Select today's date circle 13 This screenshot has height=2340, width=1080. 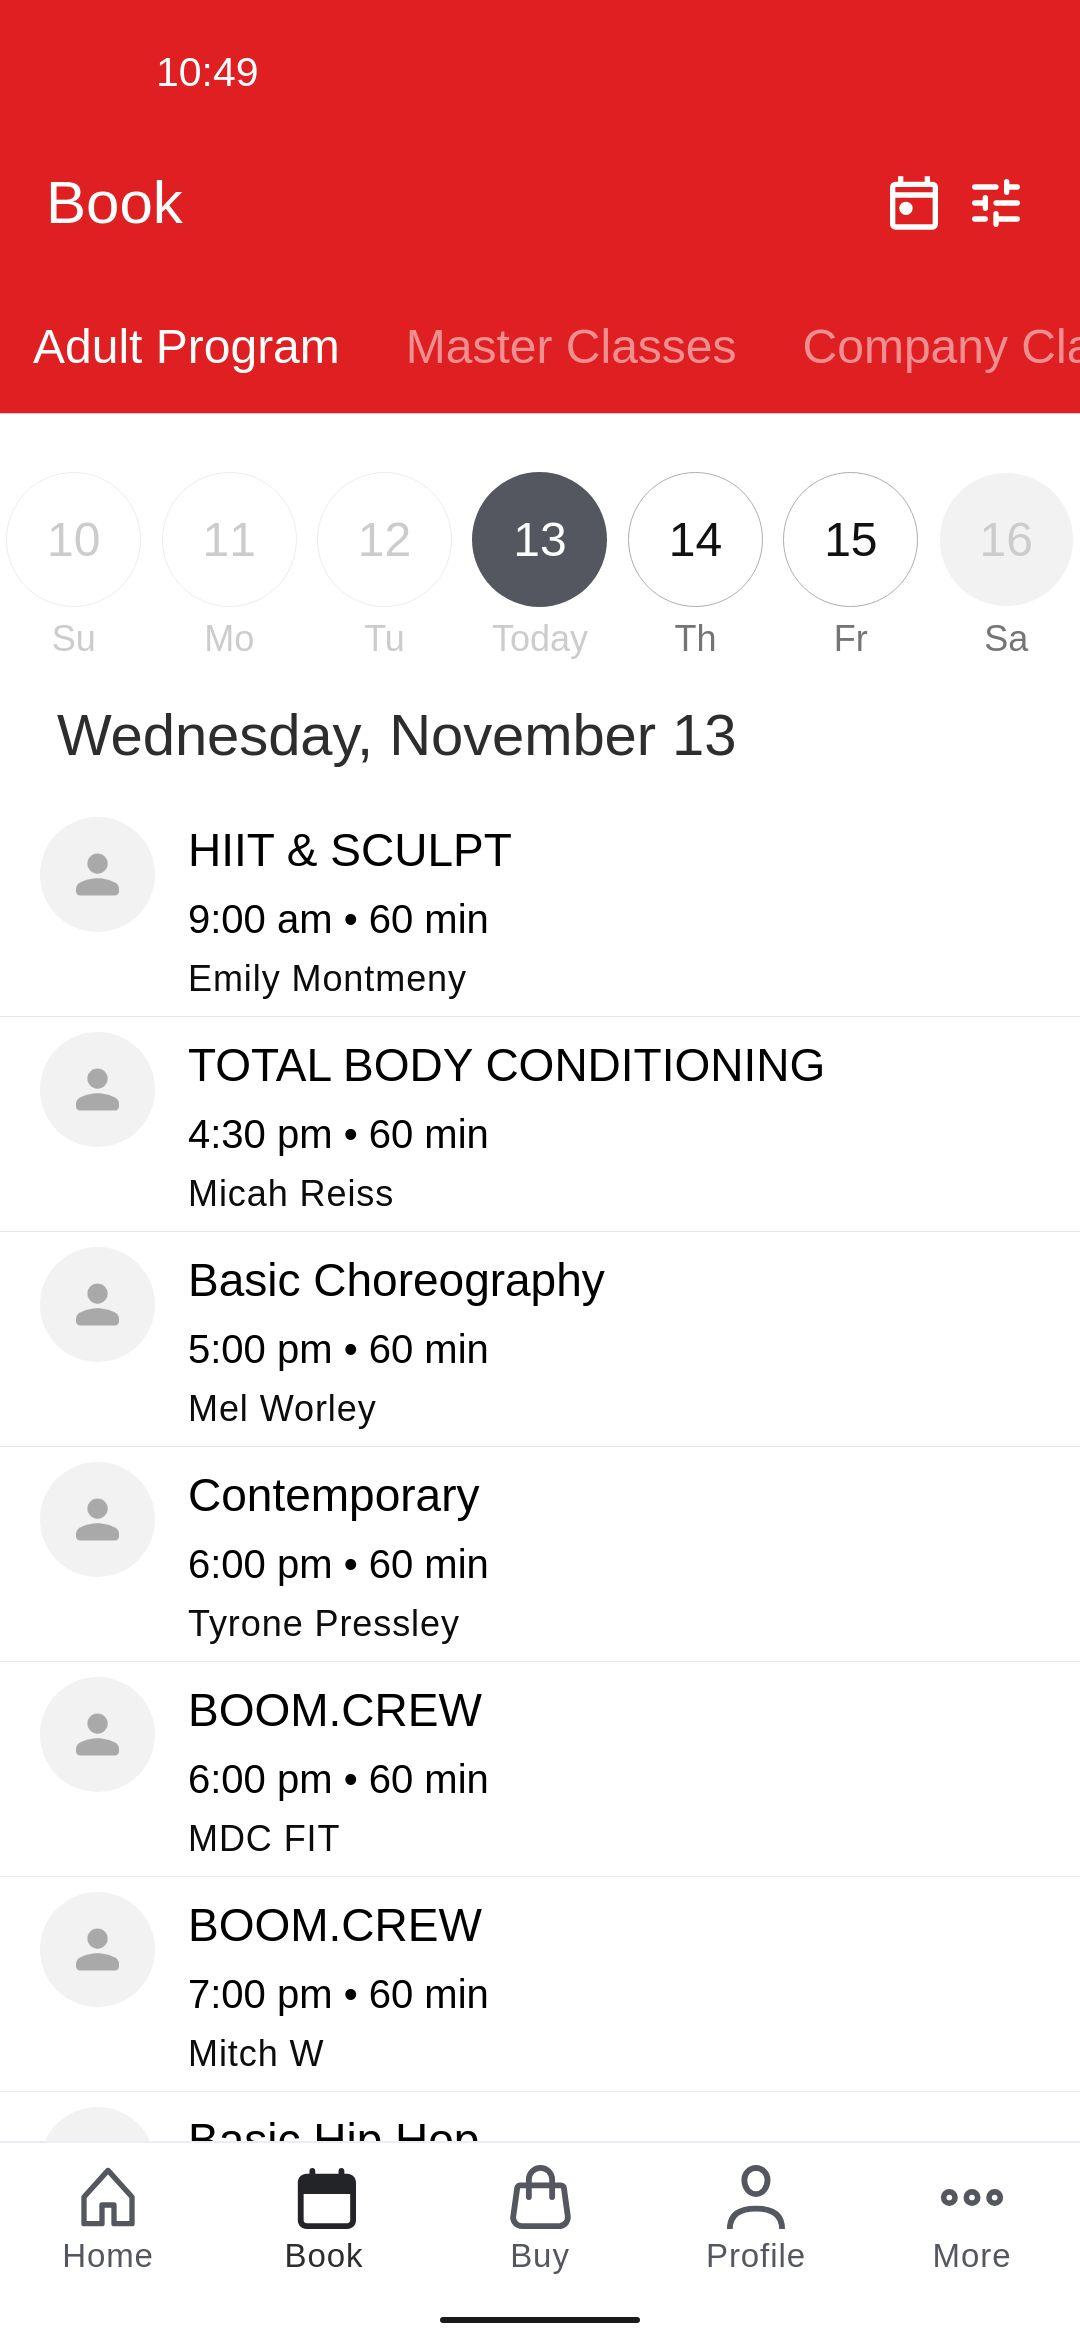[539, 539]
